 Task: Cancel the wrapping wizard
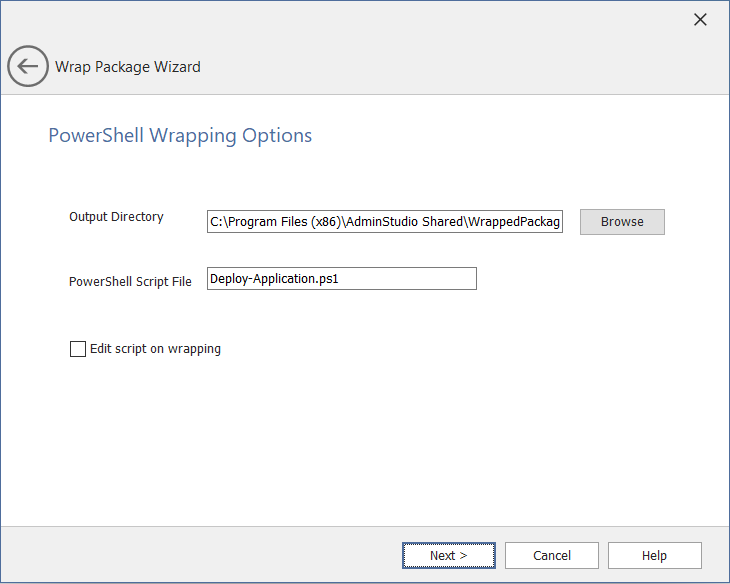(x=551, y=556)
